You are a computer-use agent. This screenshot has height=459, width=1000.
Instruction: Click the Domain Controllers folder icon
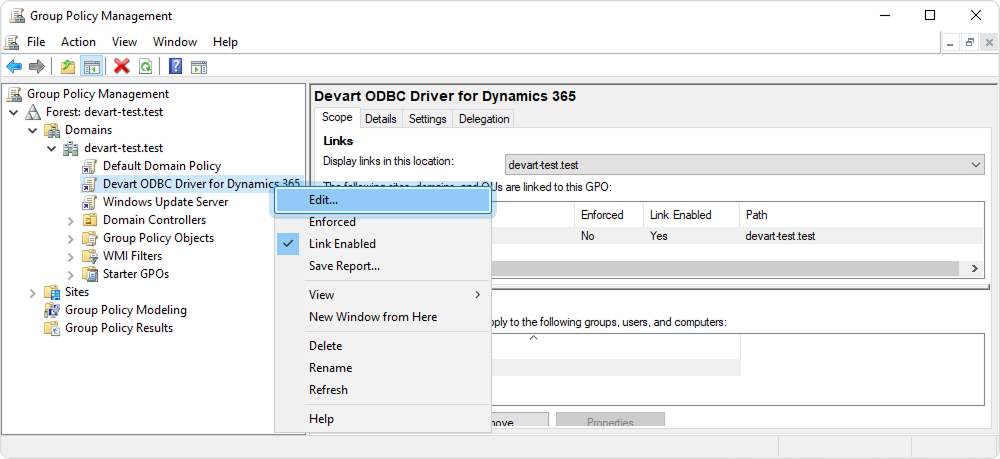89,221
